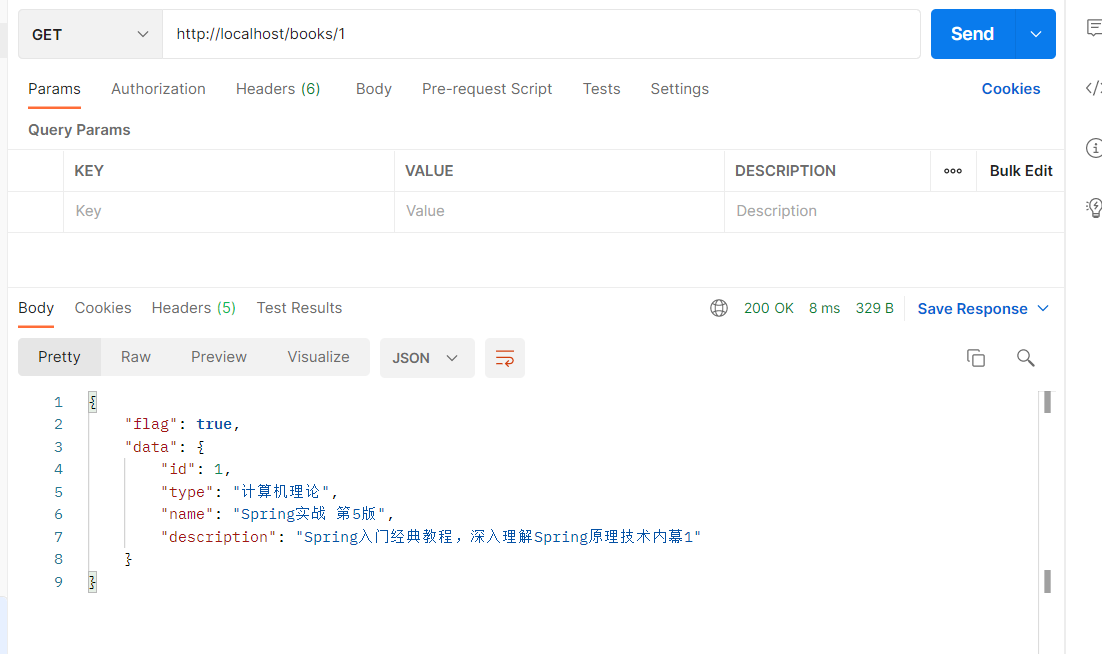The image size is (1102, 654).
Task: Select the Pretty view mode
Action: [x=59, y=357]
